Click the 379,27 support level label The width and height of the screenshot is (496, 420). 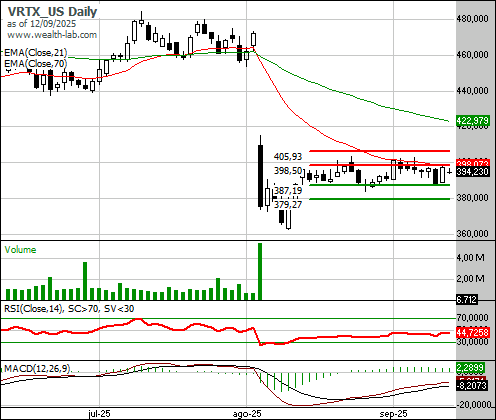(x=288, y=204)
